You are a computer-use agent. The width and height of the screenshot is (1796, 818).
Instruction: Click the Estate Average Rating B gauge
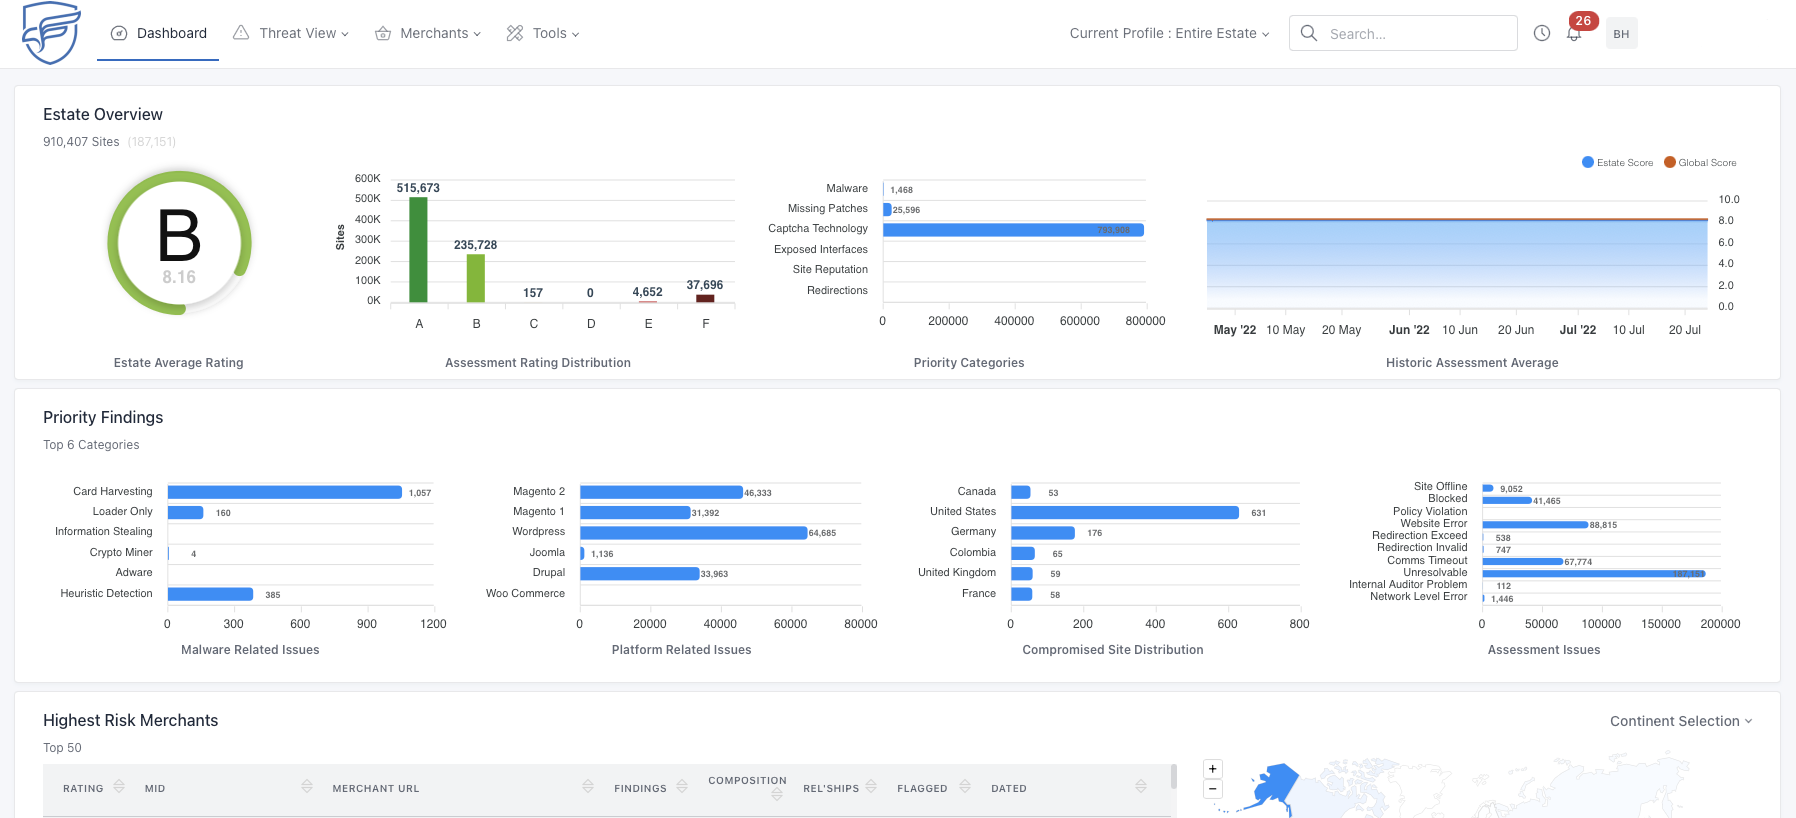(179, 243)
